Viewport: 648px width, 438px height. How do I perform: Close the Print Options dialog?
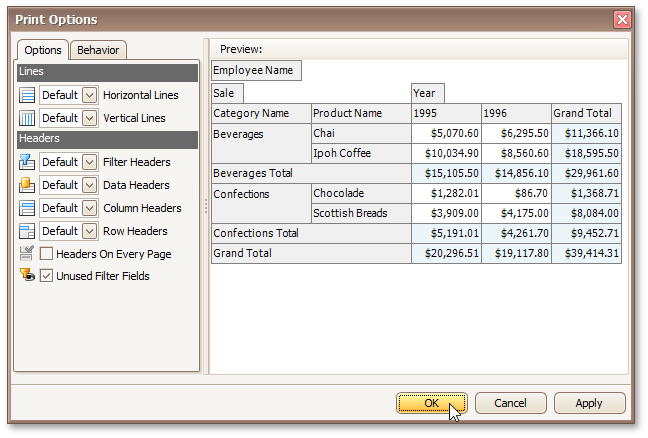622,19
